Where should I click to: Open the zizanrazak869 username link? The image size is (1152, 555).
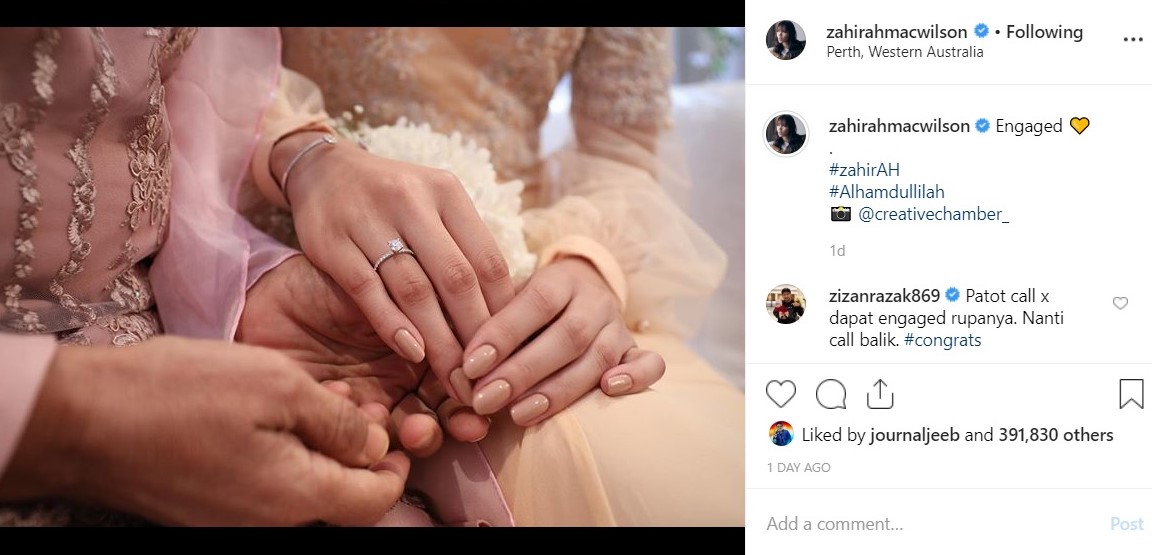[x=884, y=296]
